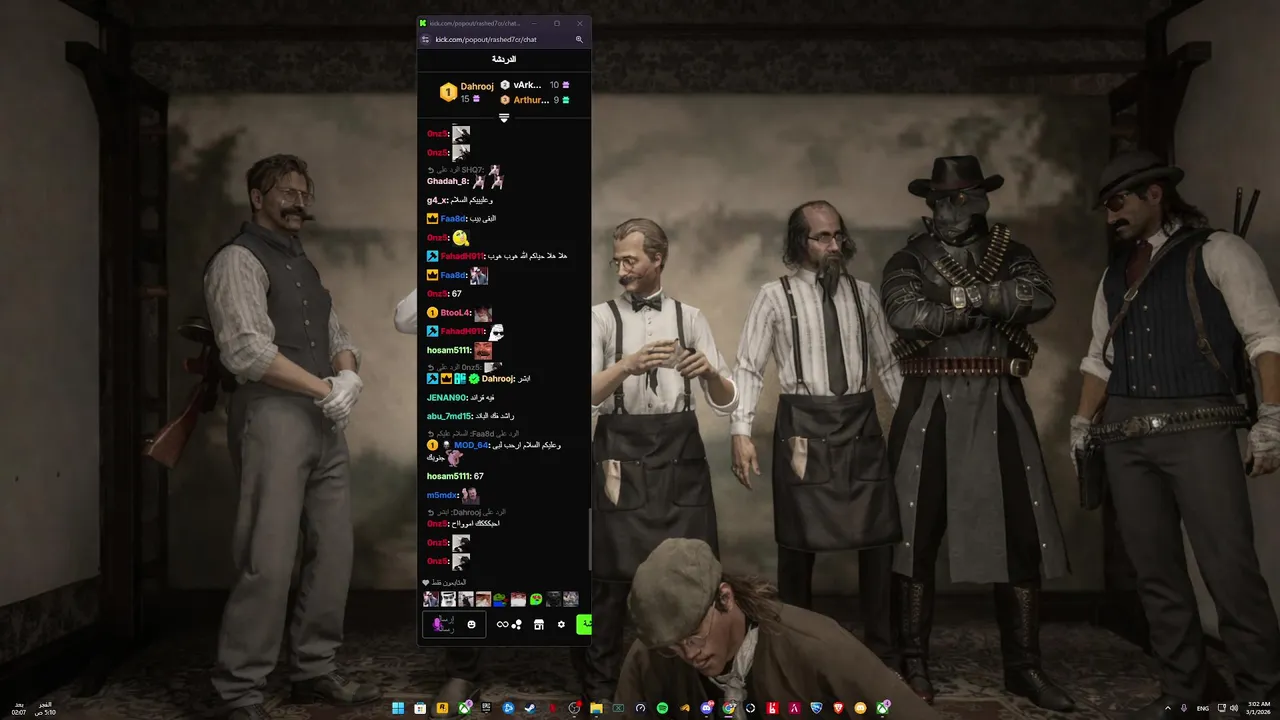Click the chat scrollbar thumb
Screen dimensions: 1280x720
pos(590,538)
